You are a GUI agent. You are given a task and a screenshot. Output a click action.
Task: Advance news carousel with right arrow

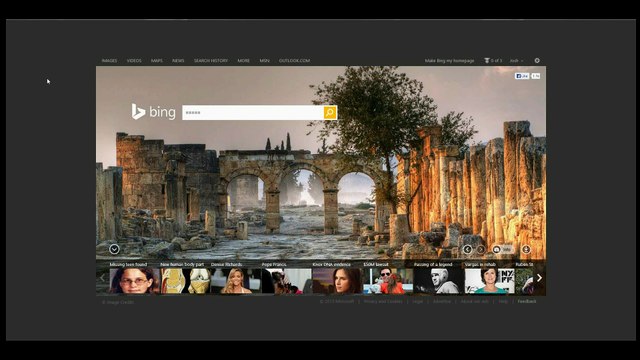539,278
